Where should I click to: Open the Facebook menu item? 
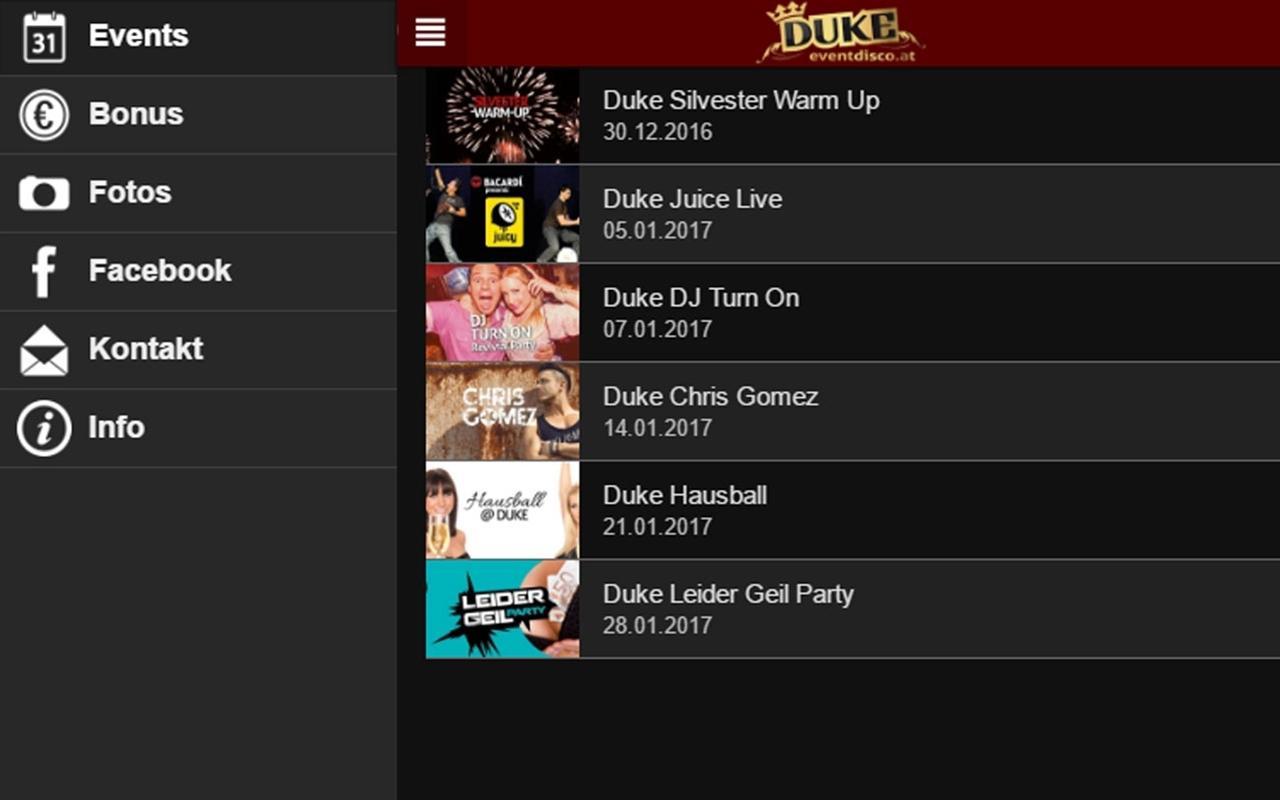[x=198, y=271]
